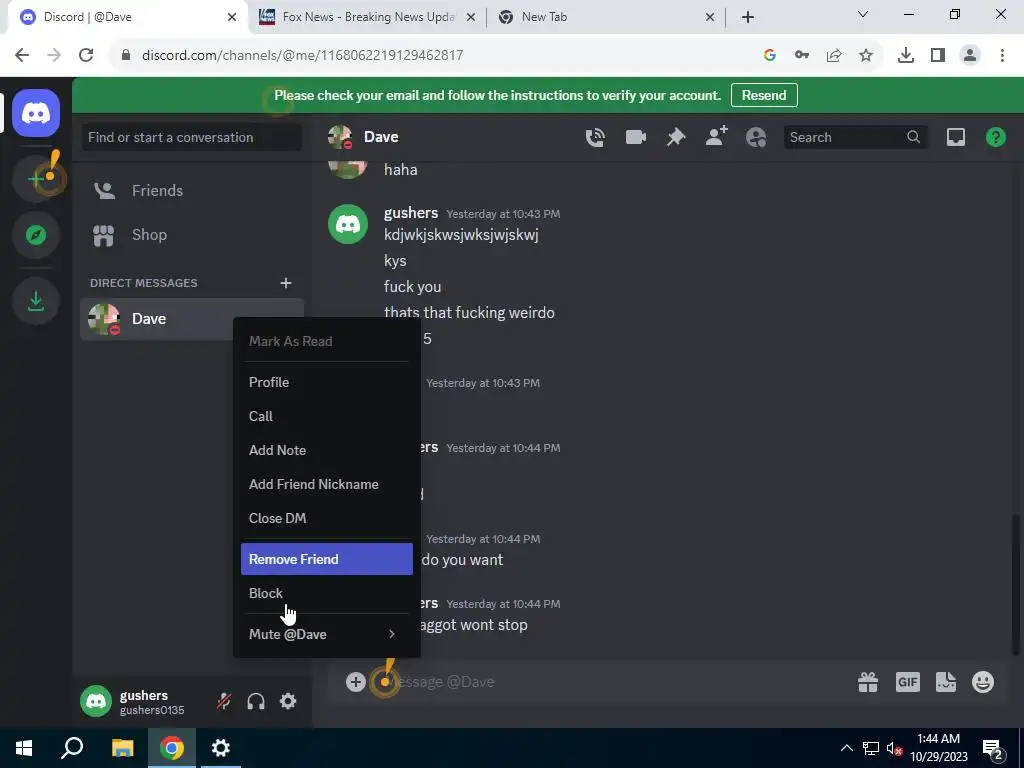Click the upload attachment plus button
Image resolution: width=1024 pixels, height=768 pixels.
tap(355, 682)
